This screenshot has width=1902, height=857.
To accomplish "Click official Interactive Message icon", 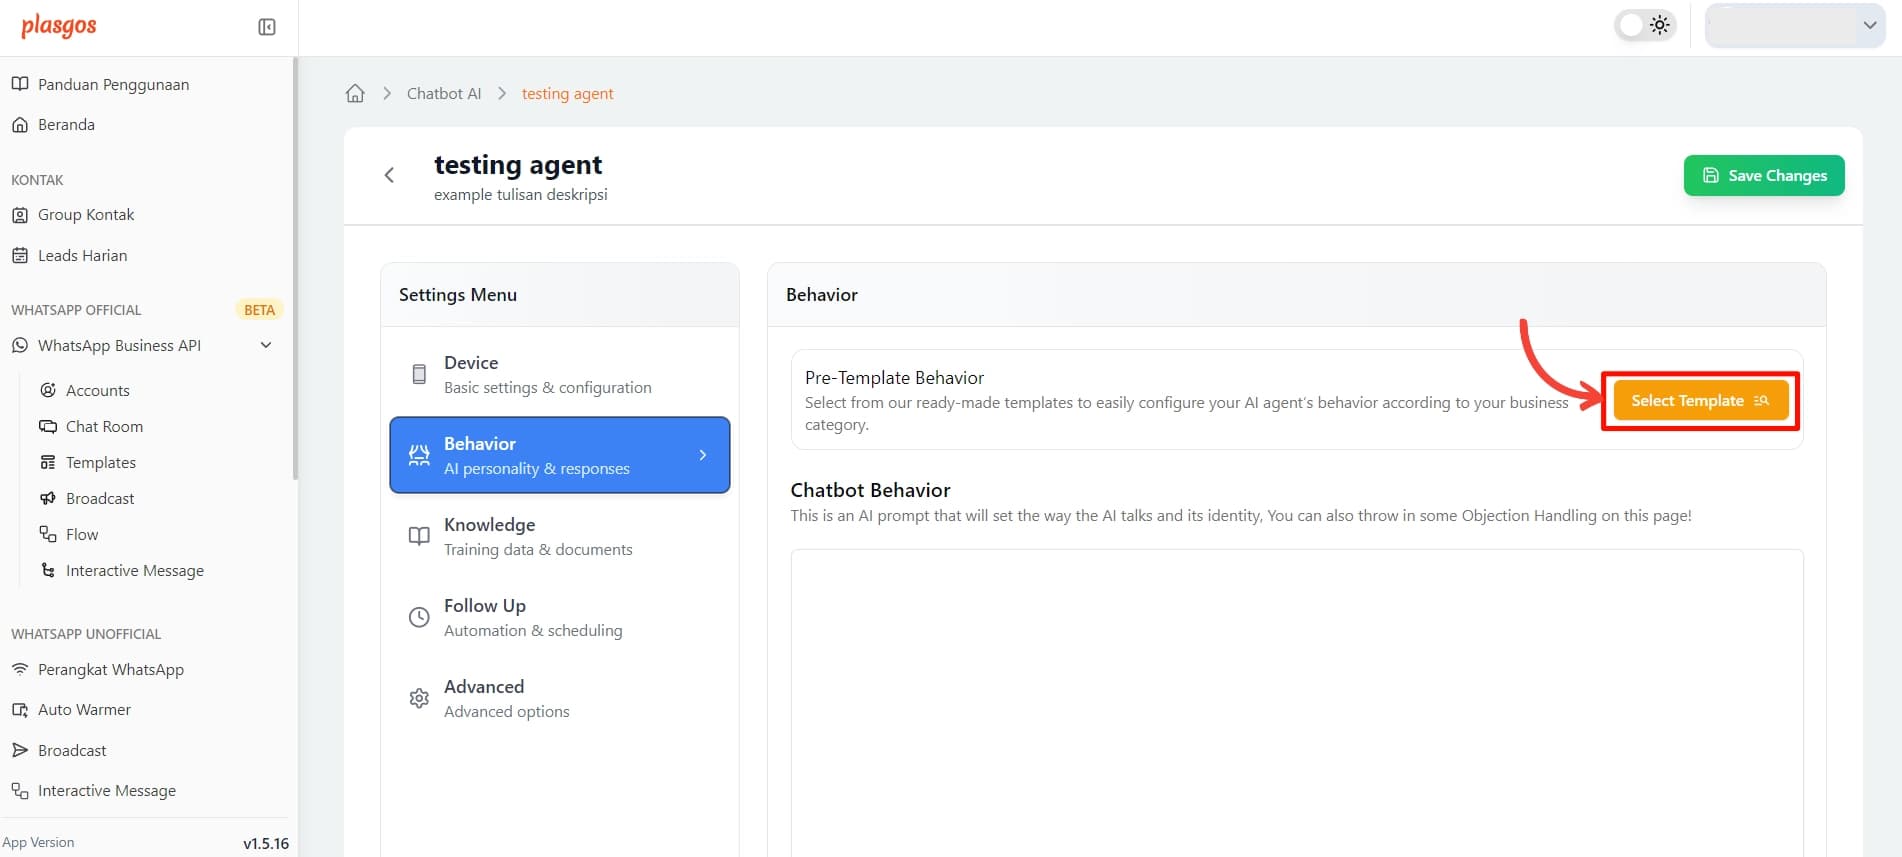I will 48,570.
